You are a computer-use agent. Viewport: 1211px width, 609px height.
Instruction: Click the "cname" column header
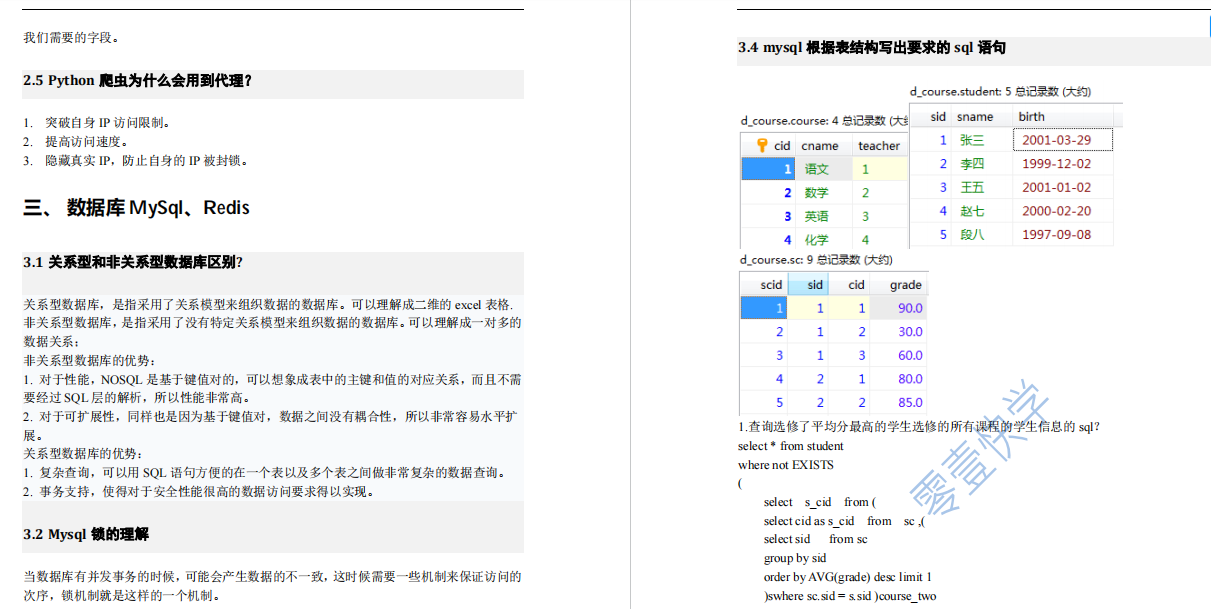(x=820, y=146)
